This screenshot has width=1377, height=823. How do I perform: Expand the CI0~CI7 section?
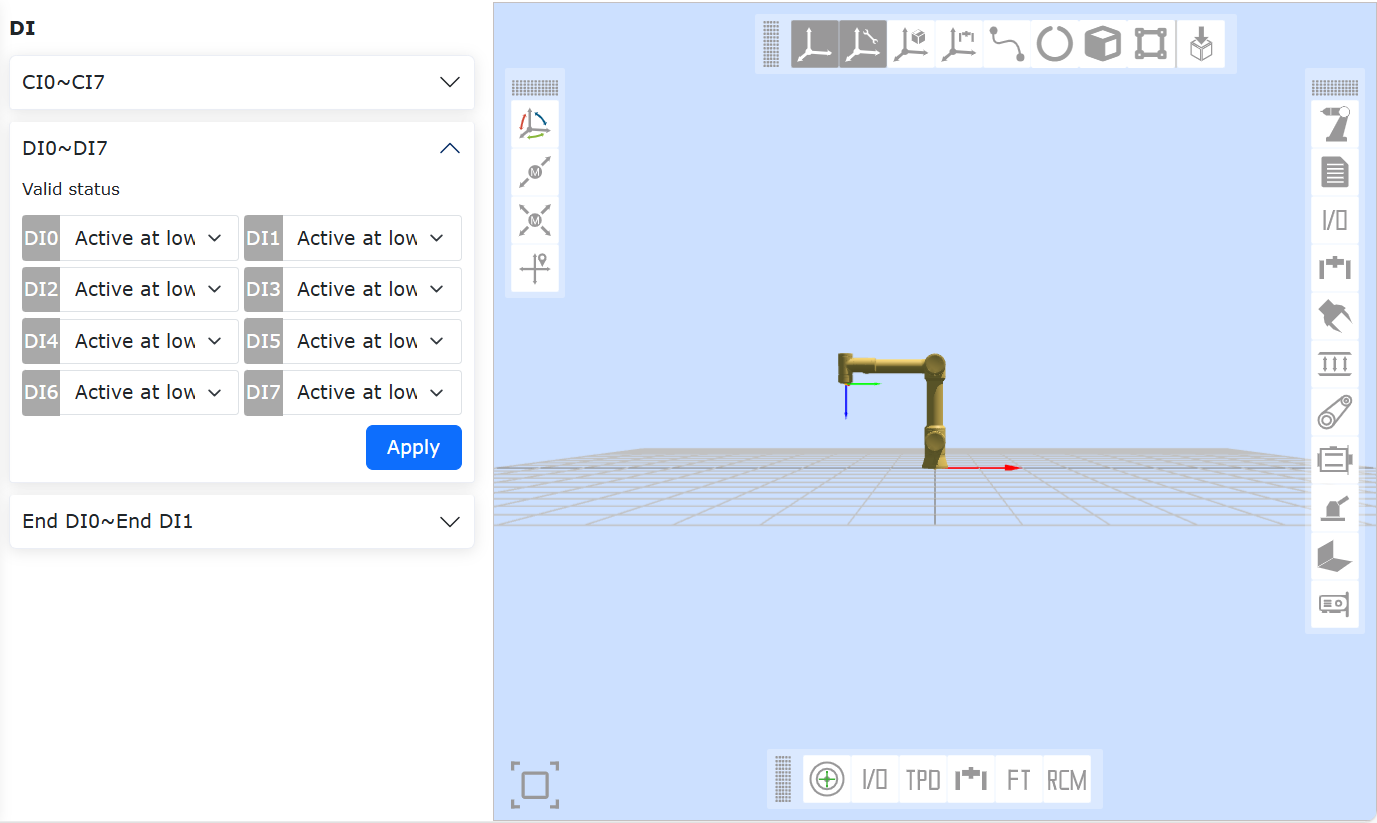point(242,82)
